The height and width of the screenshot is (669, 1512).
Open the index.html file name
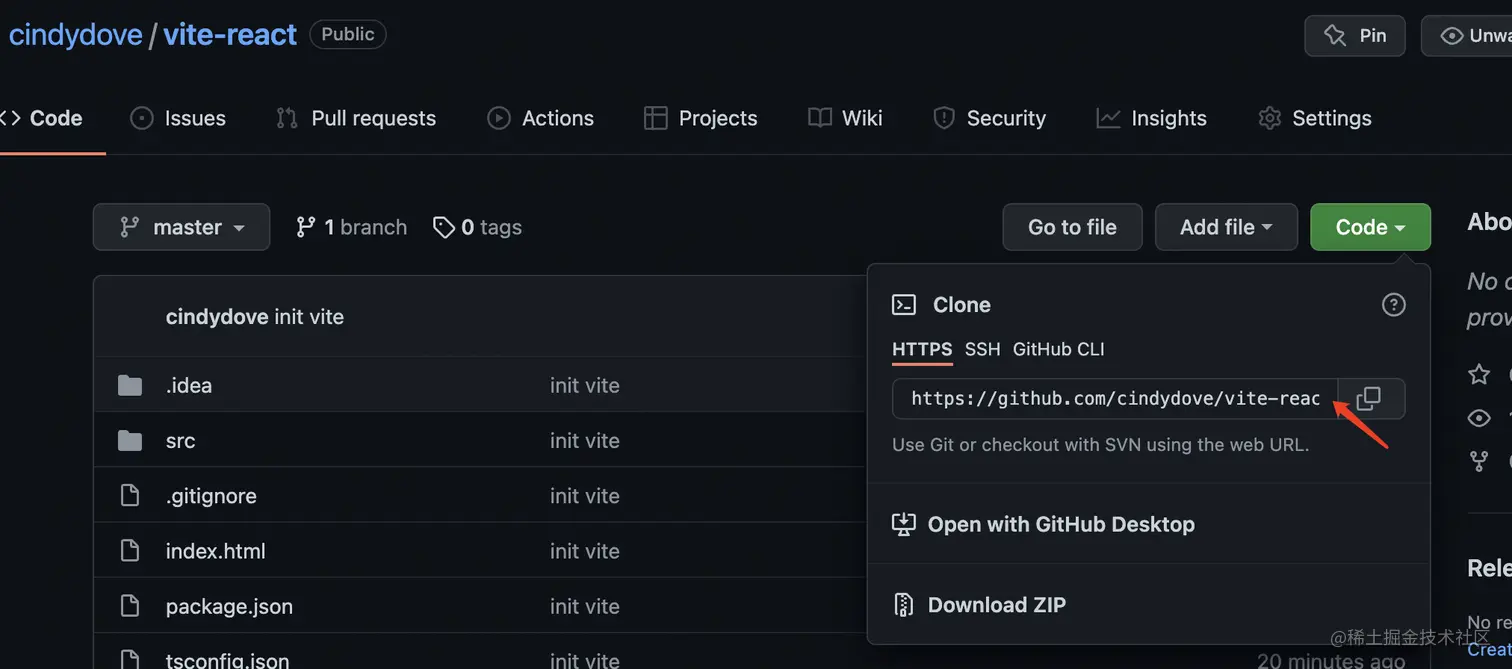click(216, 551)
